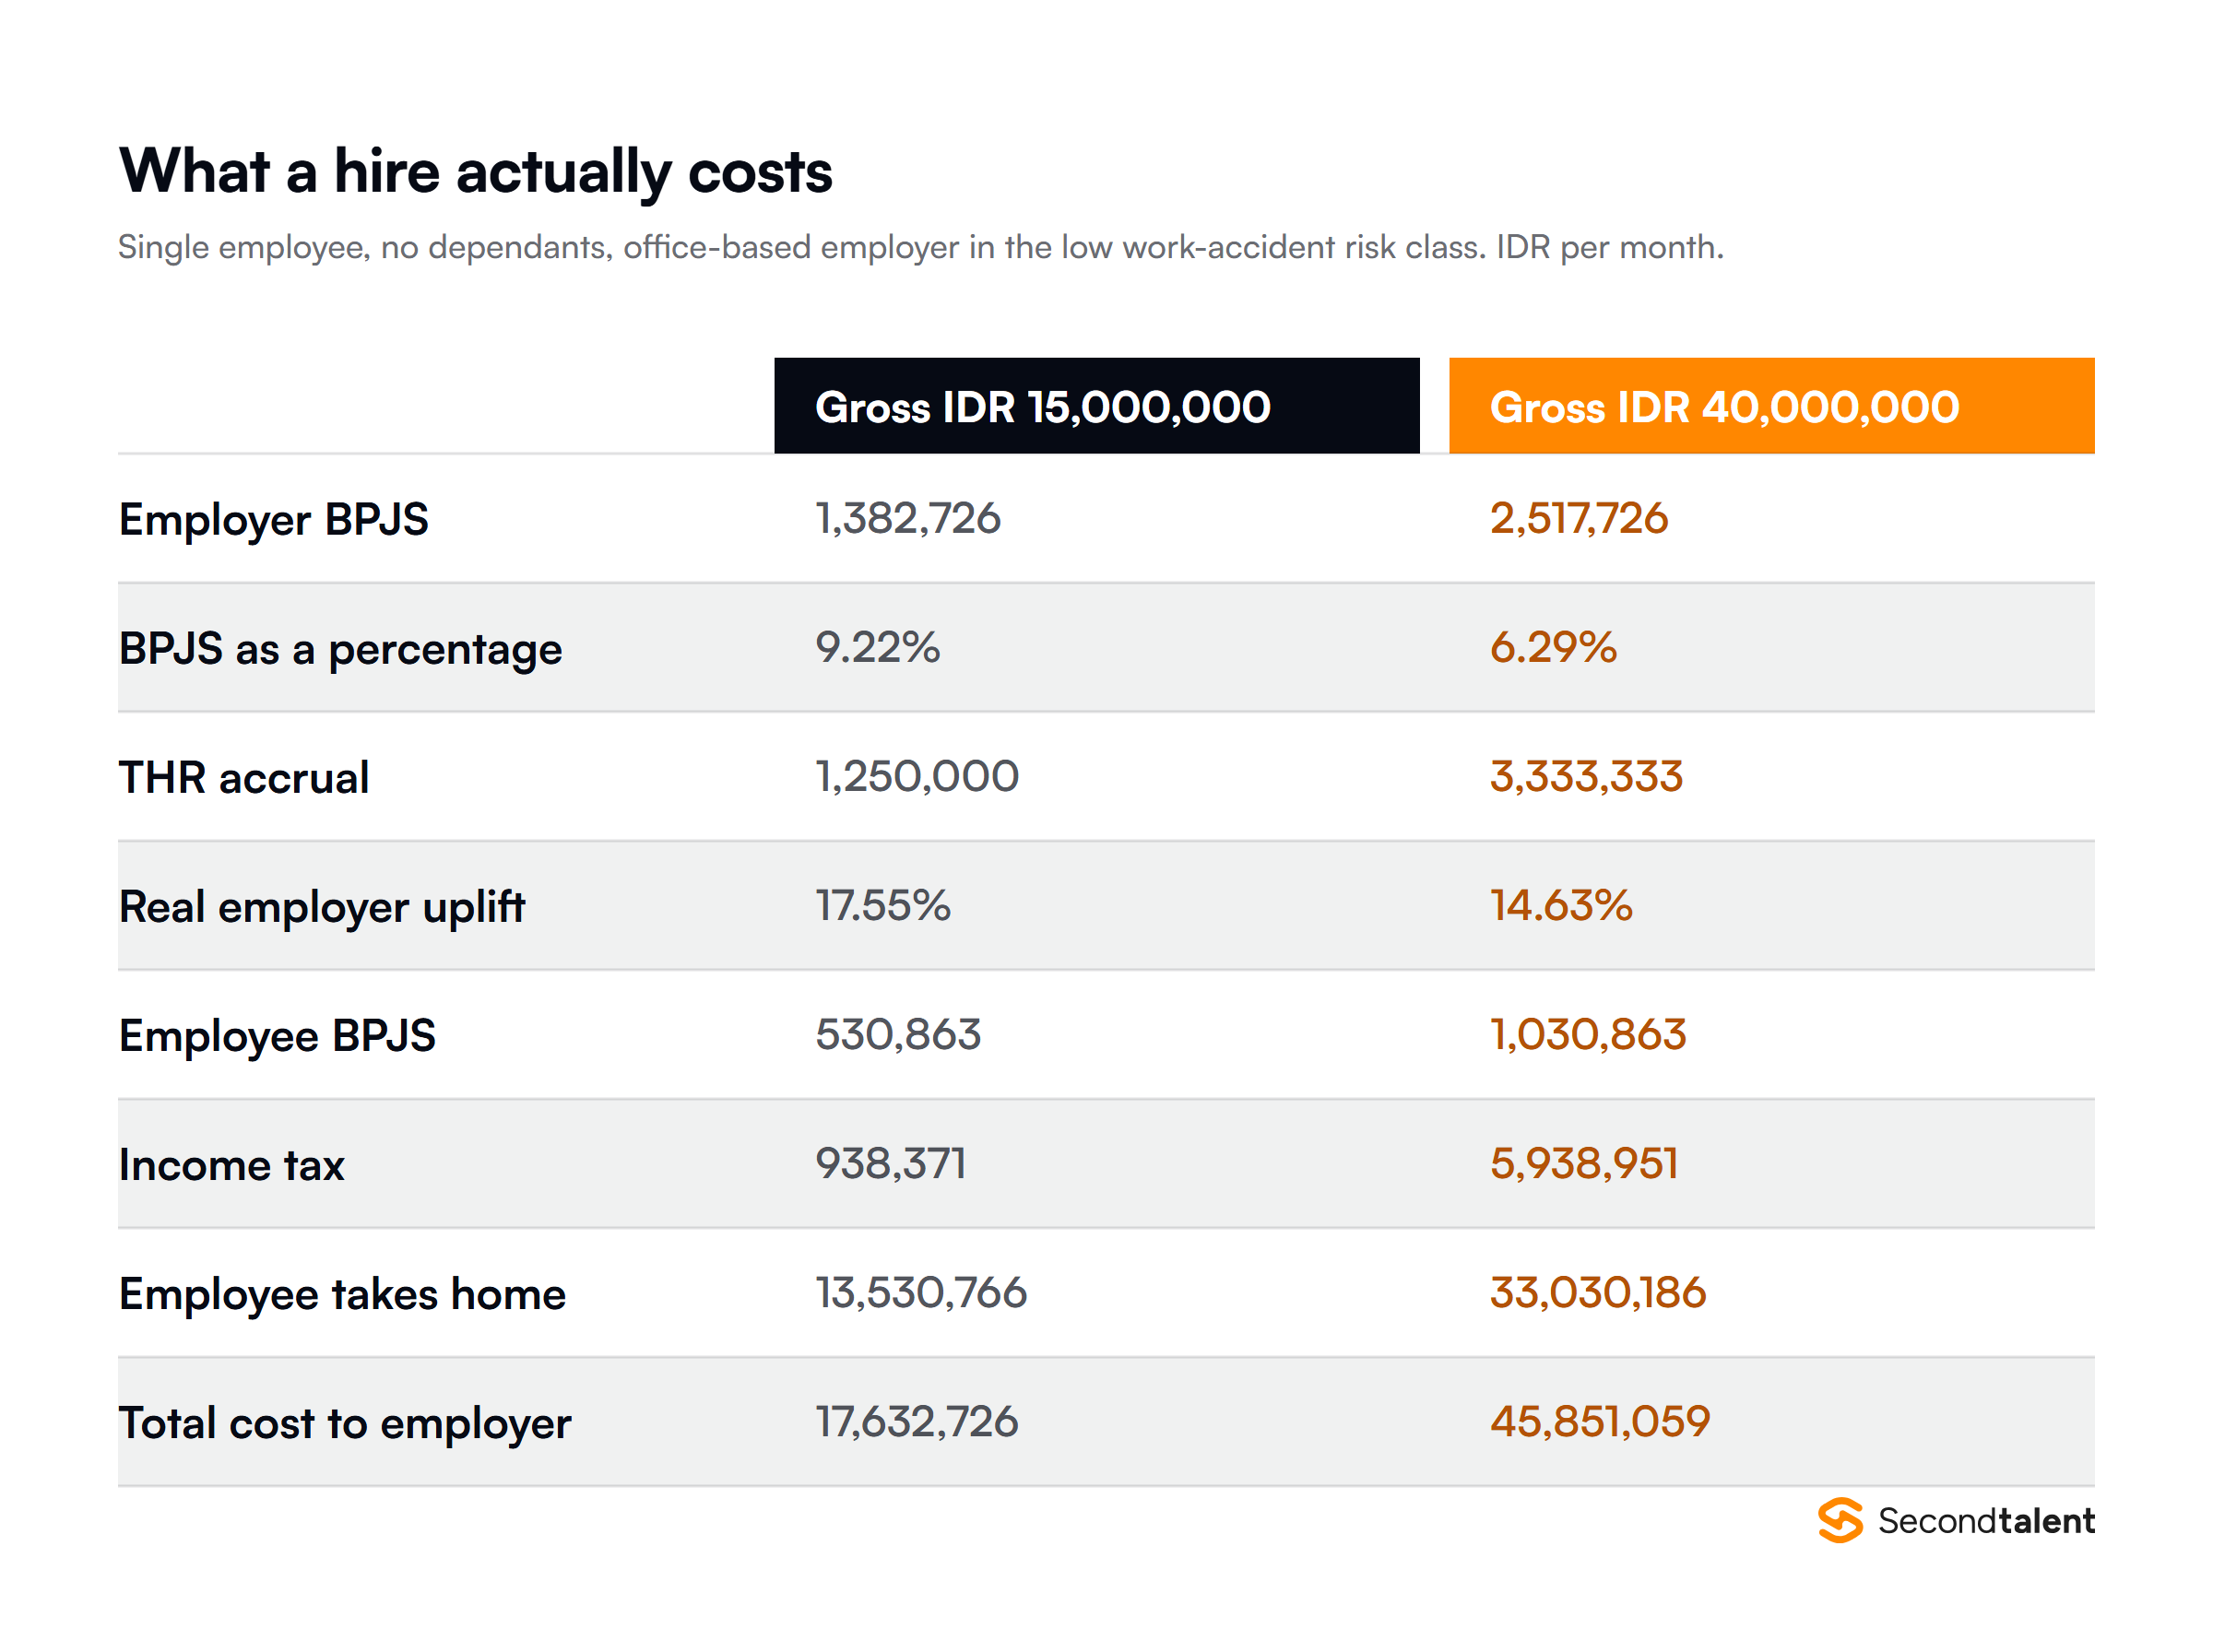Image resolution: width=2213 pixels, height=1652 pixels.
Task: Click the value 530,863
Action: [898, 1034]
